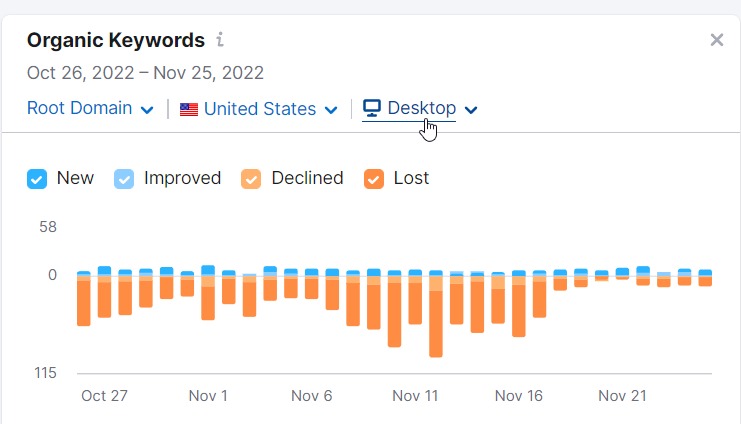
Task: Disable the Declined series checkbox
Action: (251, 179)
